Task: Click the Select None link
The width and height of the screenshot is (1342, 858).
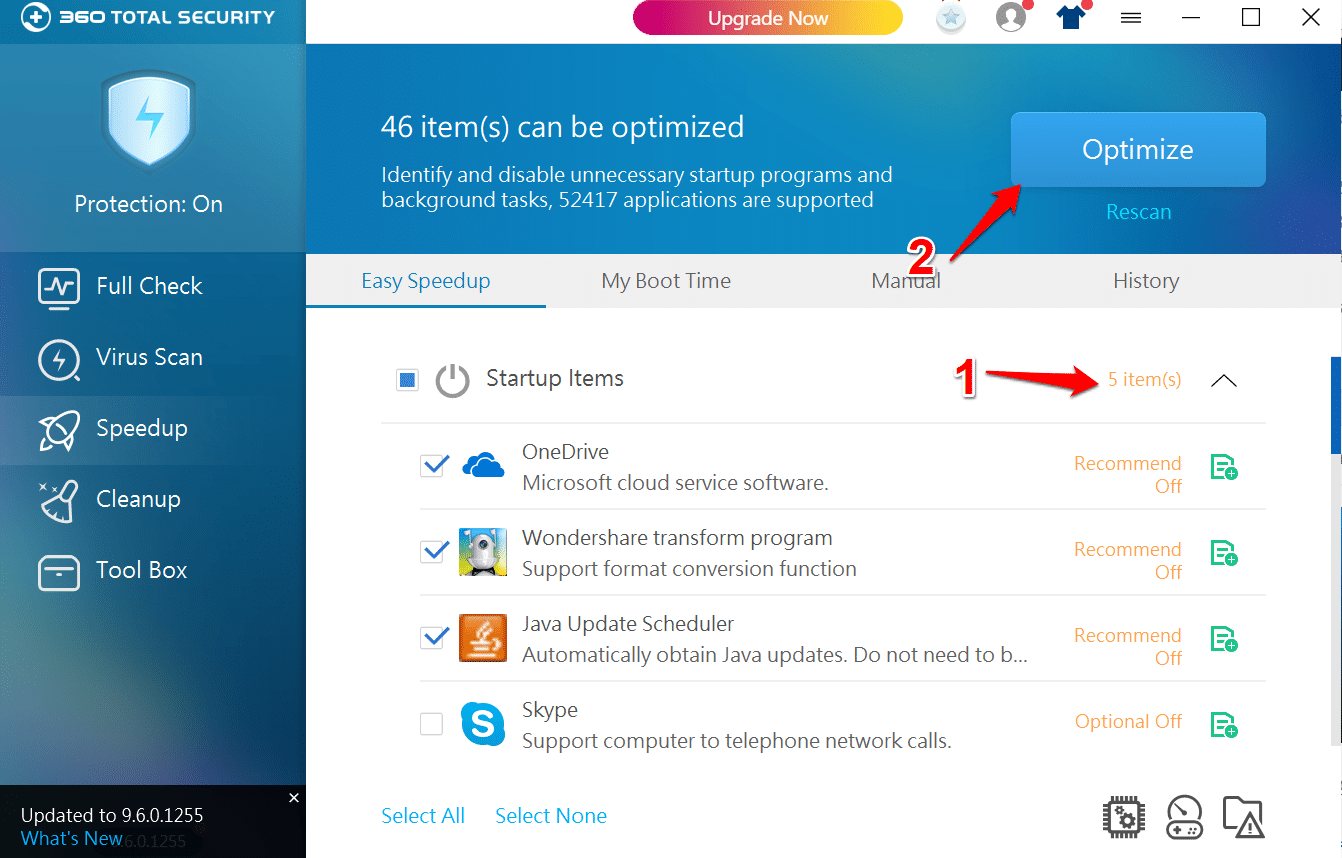Action: pyautogui.click(x=551, y=816)
